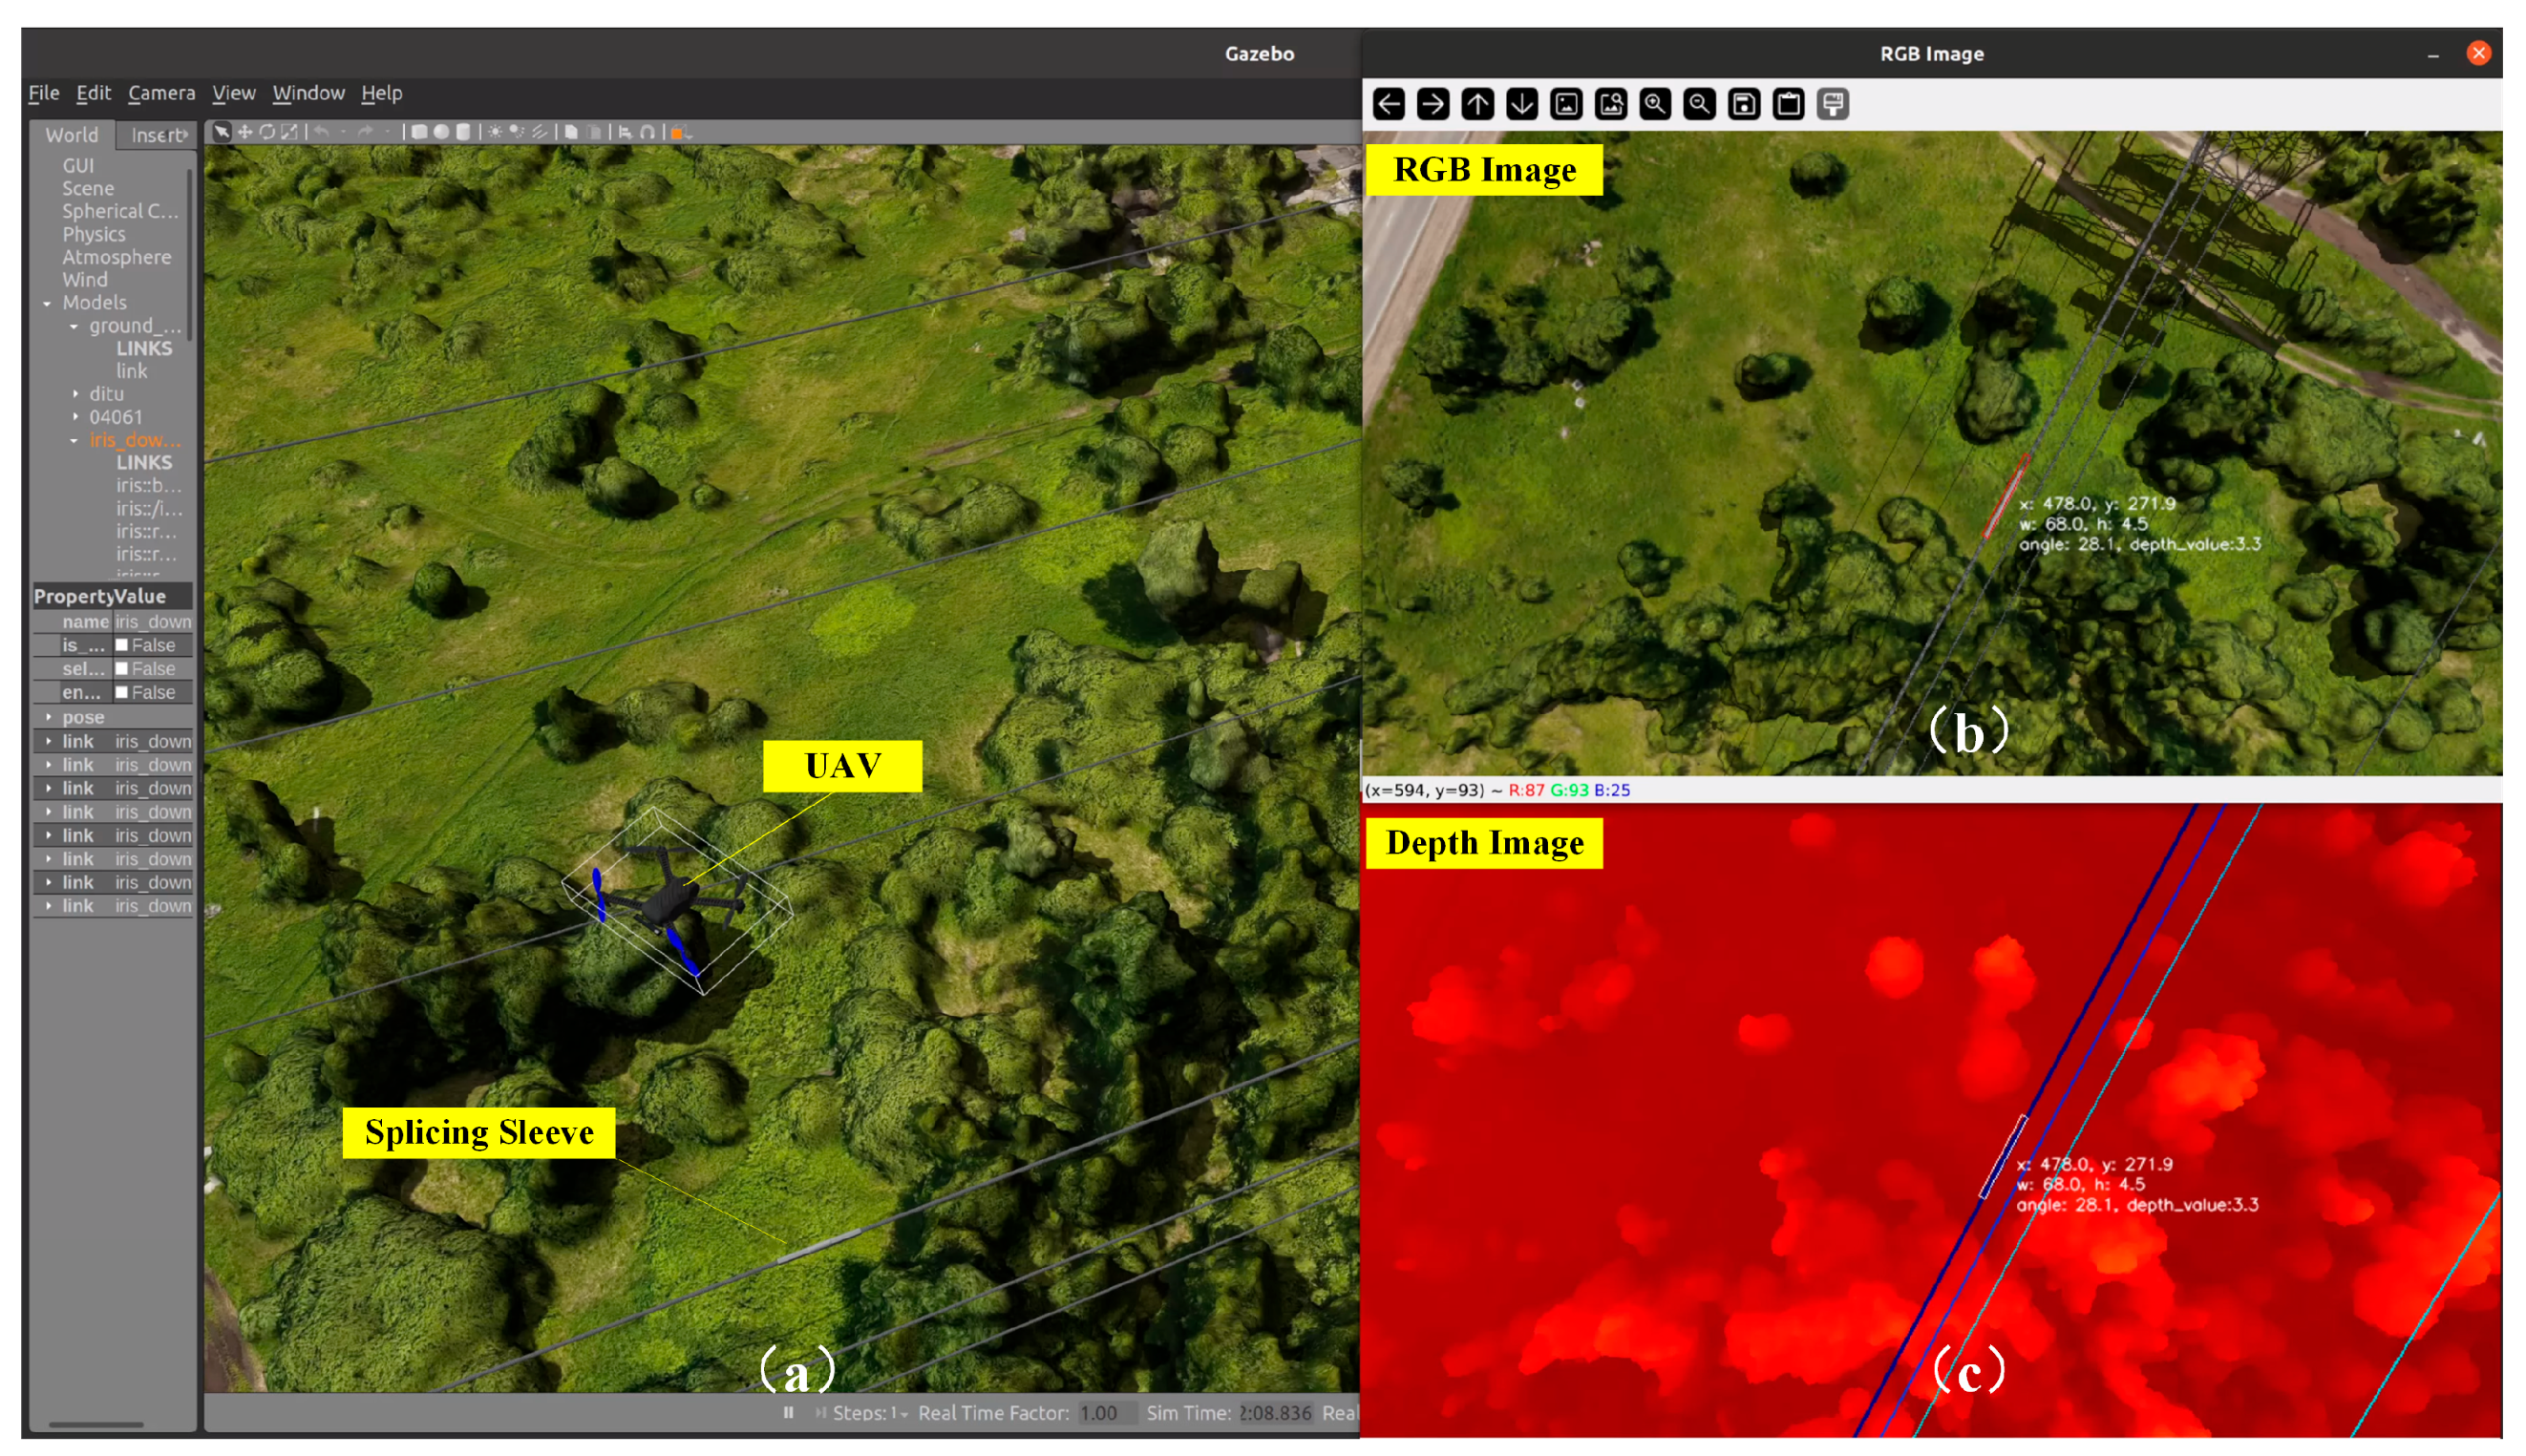The image size is (2526, 1456).
Task: Pan image left with arrow icon
Action: (x=1389, y=104)
